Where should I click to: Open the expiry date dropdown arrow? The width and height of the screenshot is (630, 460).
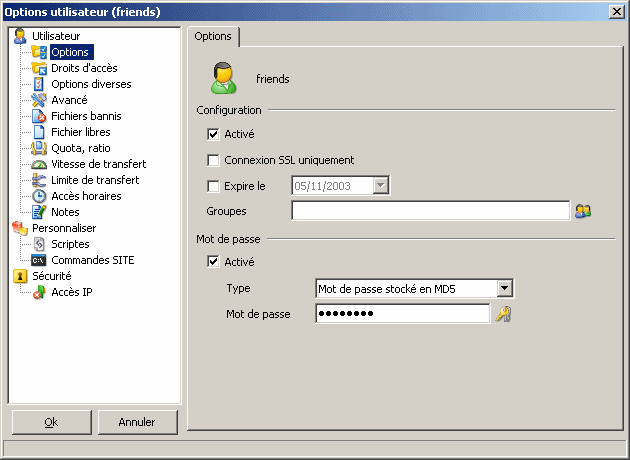pyautogui.click(x=380, y=186)
